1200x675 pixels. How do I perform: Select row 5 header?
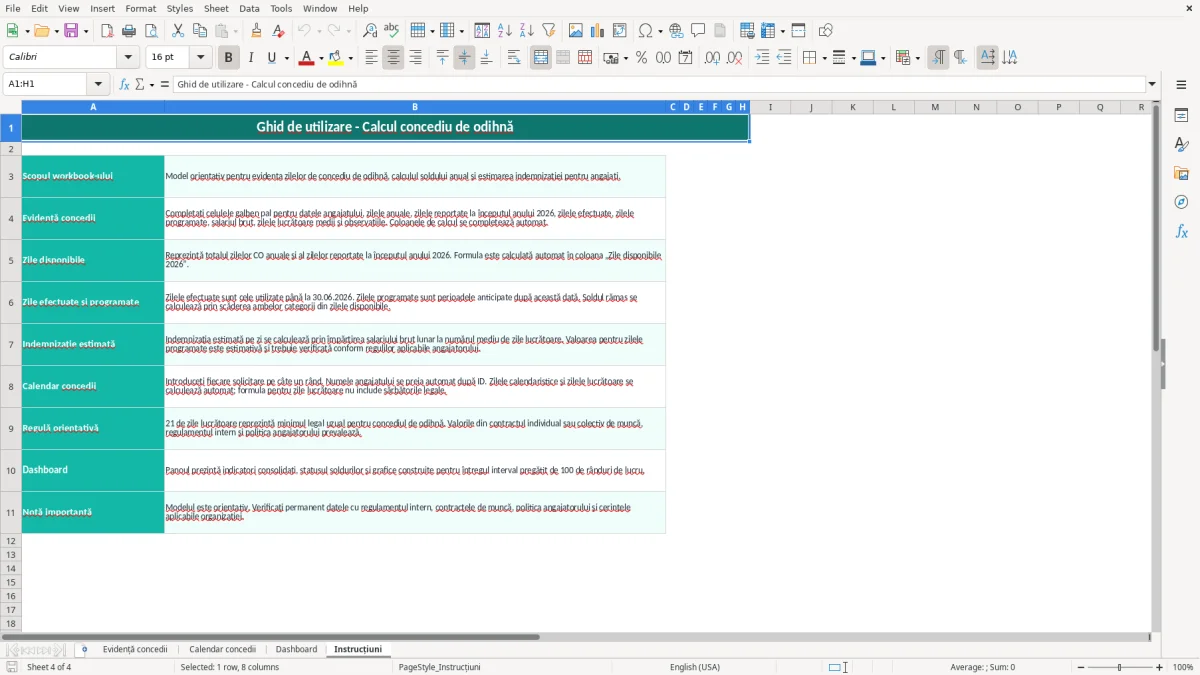(x=11, y=260)
